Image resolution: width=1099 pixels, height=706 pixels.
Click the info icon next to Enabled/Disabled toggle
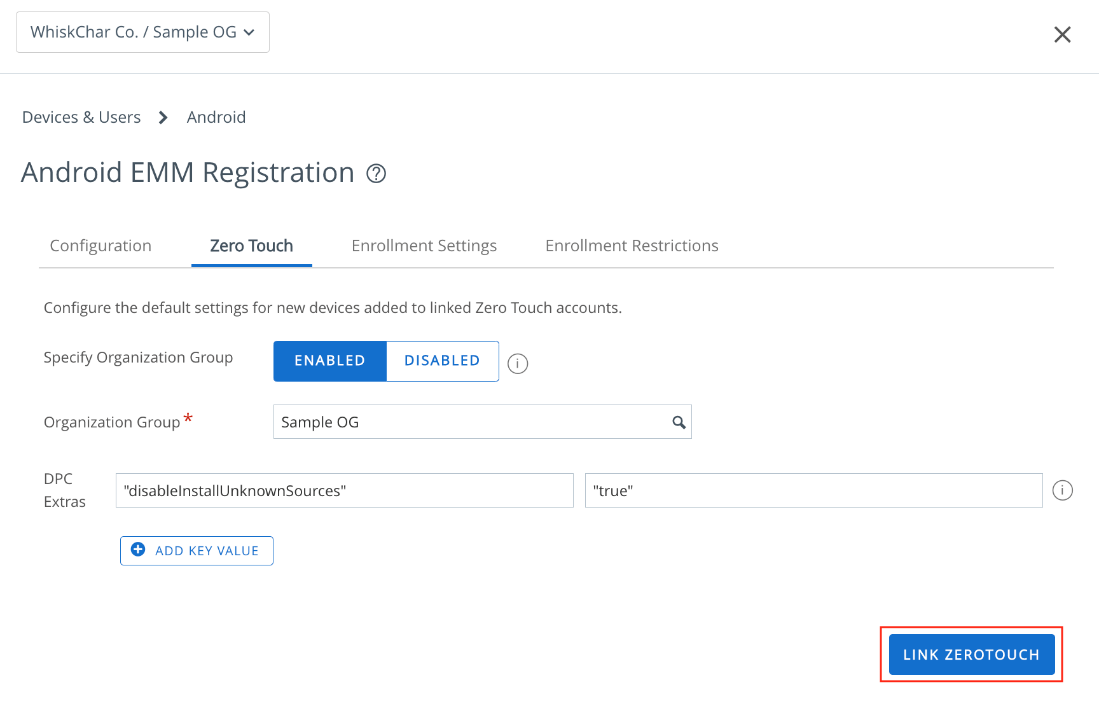point(517,363)
